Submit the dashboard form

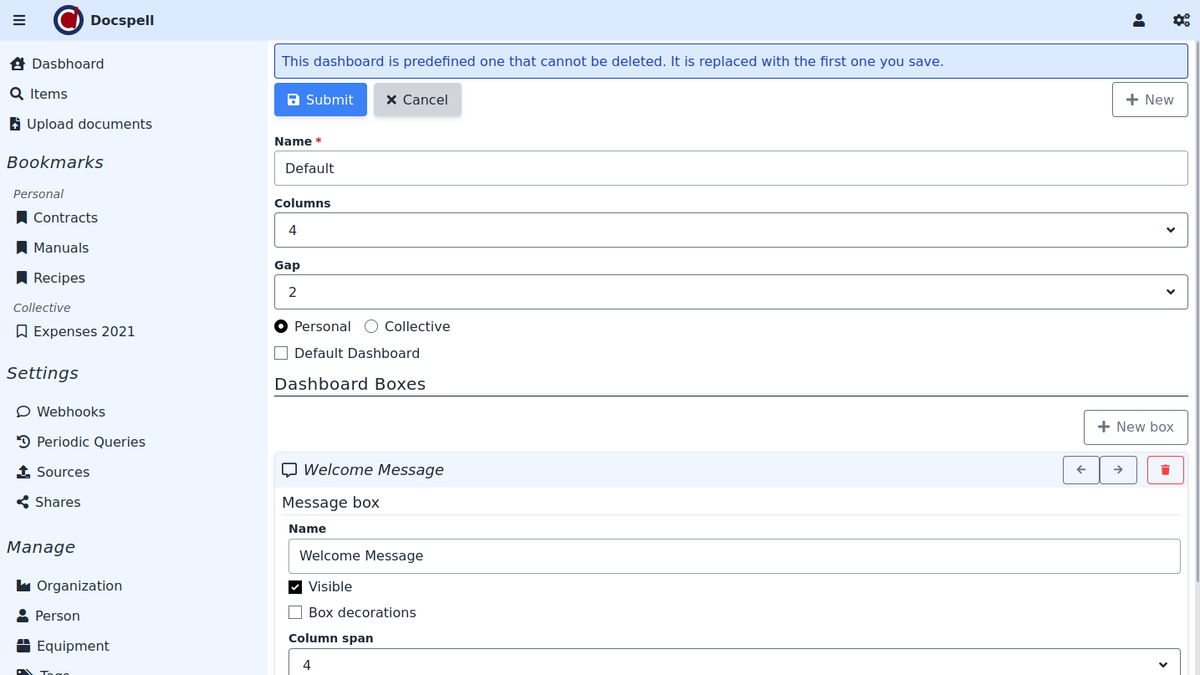320,100
